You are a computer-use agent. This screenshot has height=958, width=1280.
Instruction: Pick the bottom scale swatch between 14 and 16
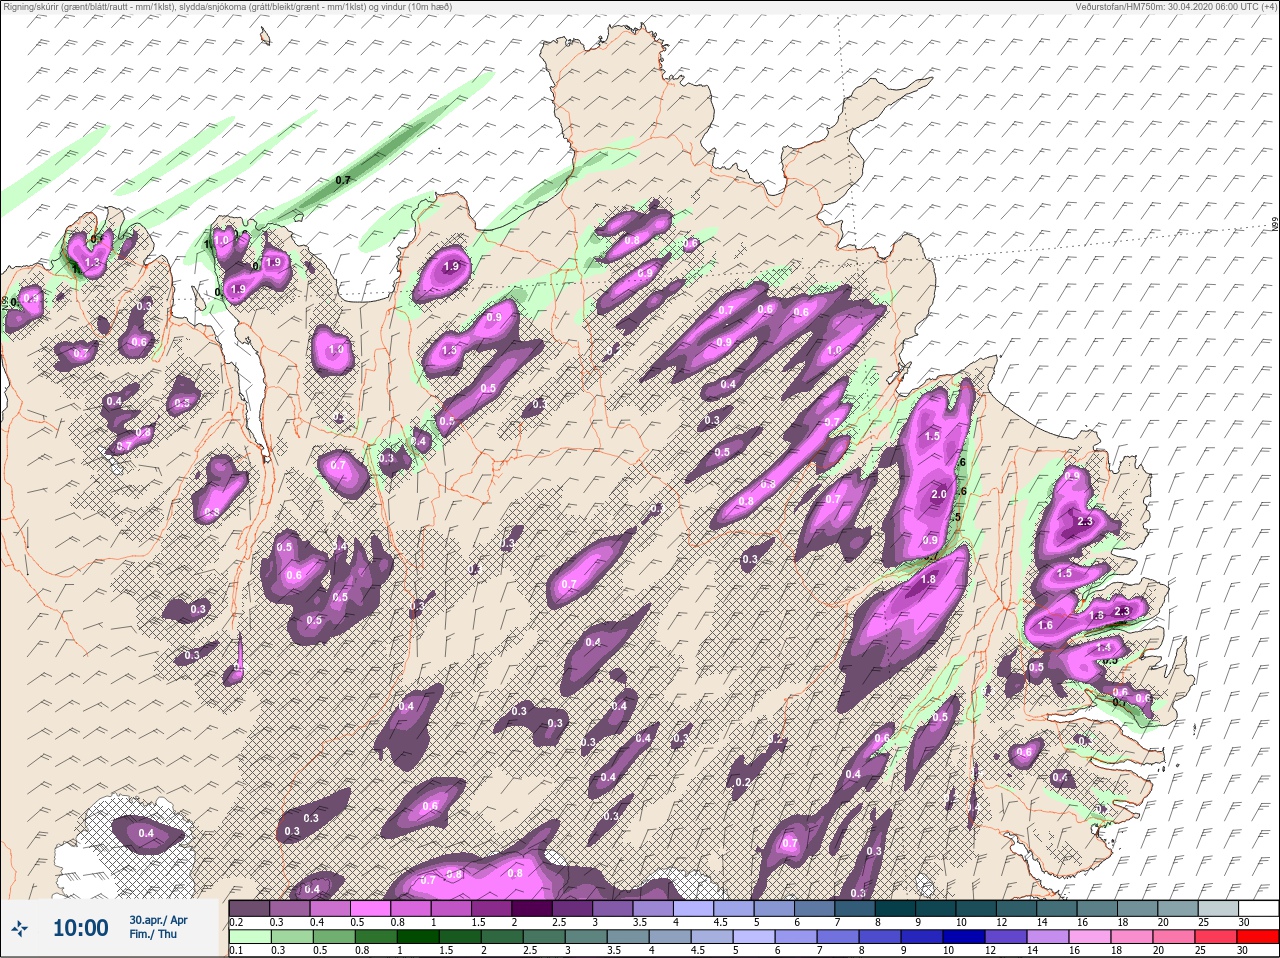click(1048, 937)
